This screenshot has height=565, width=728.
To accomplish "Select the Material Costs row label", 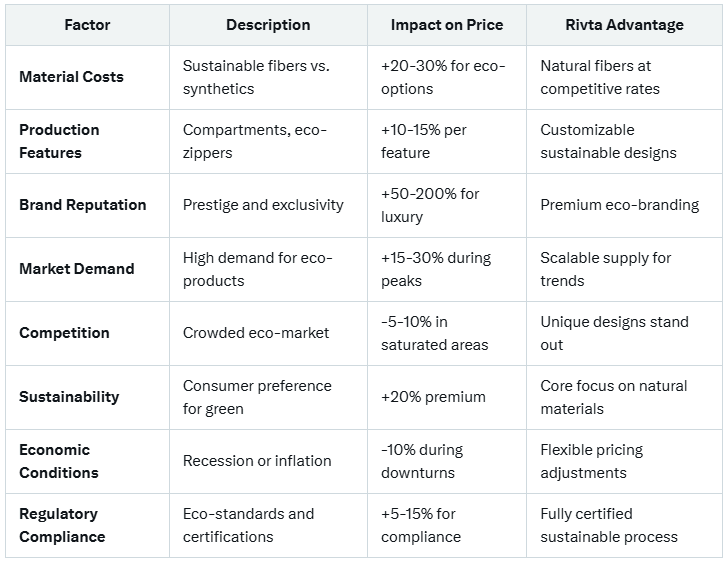I will click(x=71, y=77).
